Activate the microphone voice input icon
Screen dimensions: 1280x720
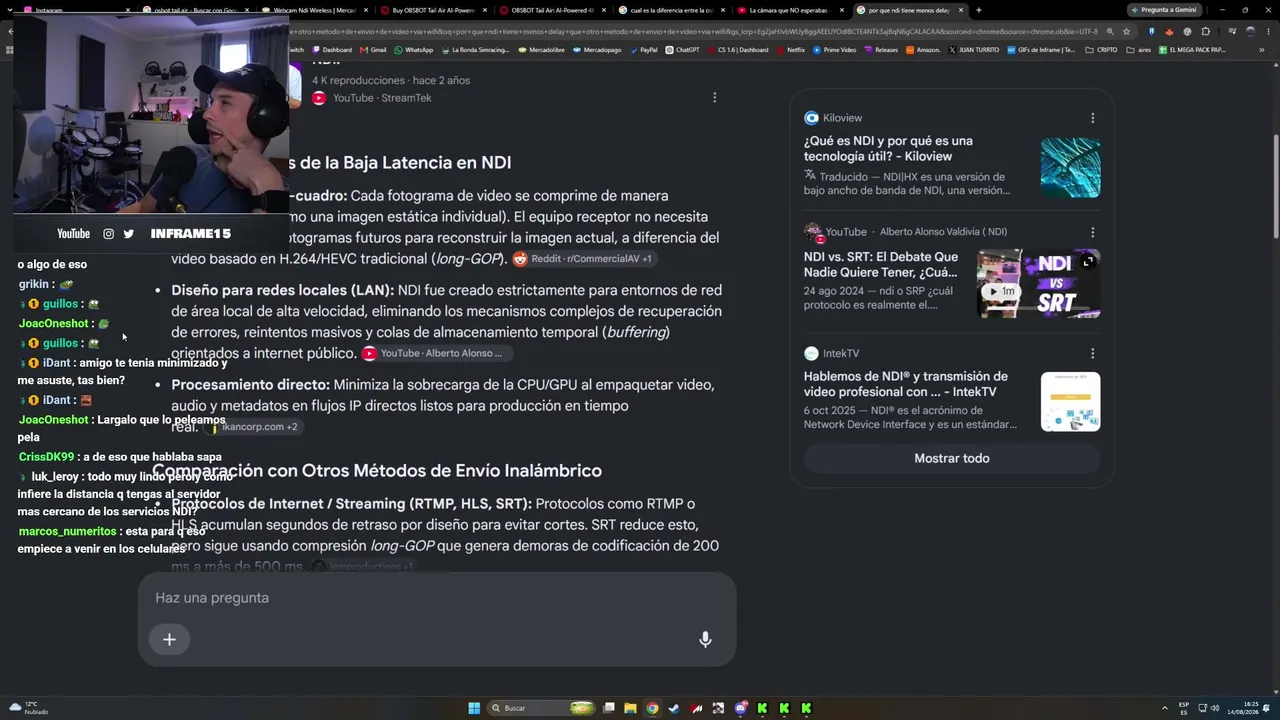[705, 640]
